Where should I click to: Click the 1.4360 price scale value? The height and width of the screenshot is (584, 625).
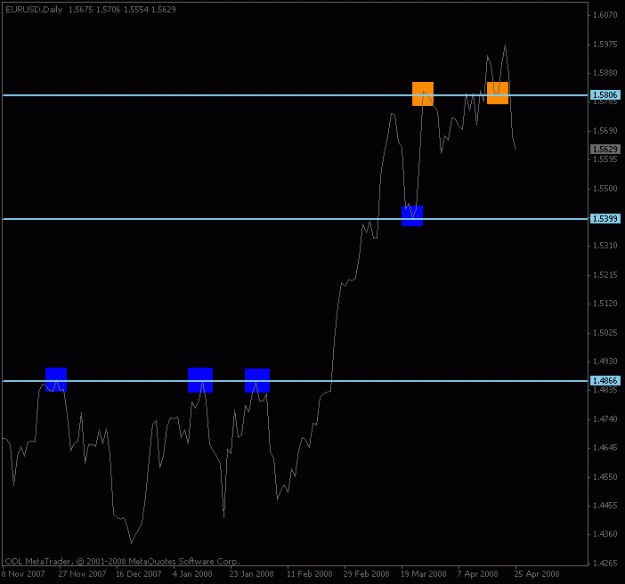tap(605, 534)
